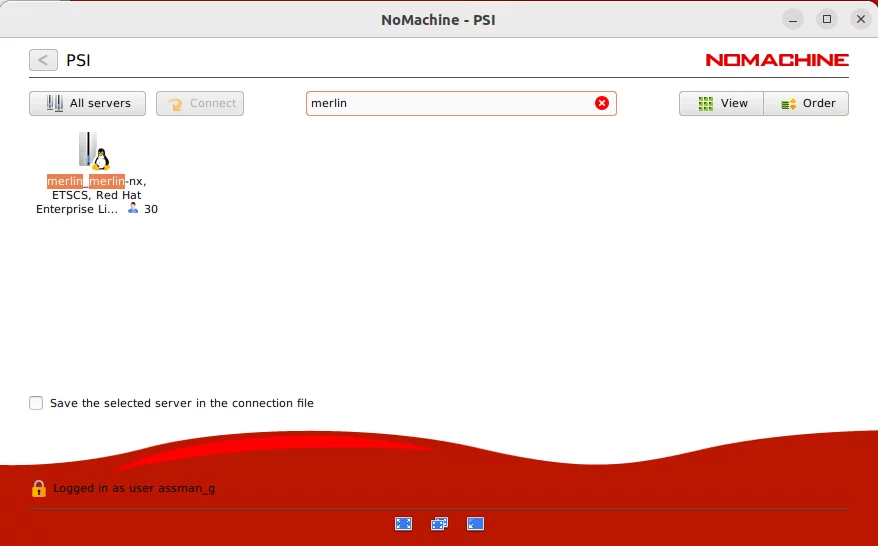Click the padlock icon near logged-in user
This screenshot has height=546, width=878.
[38, 489]
